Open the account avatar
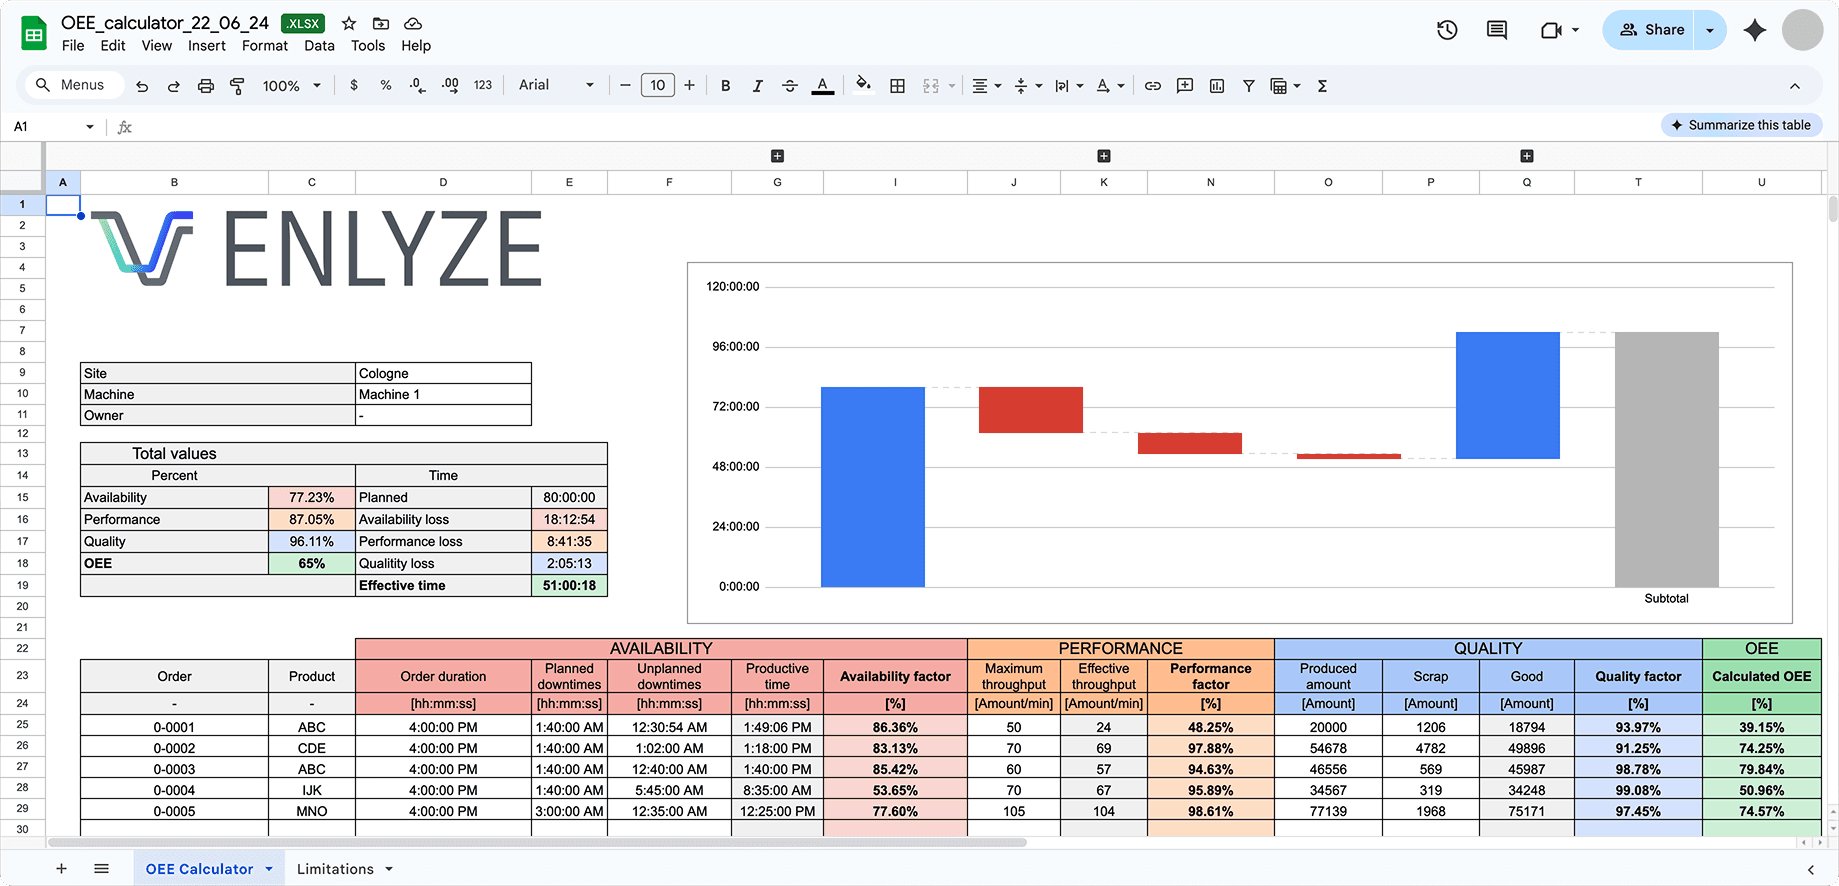 1803,30
